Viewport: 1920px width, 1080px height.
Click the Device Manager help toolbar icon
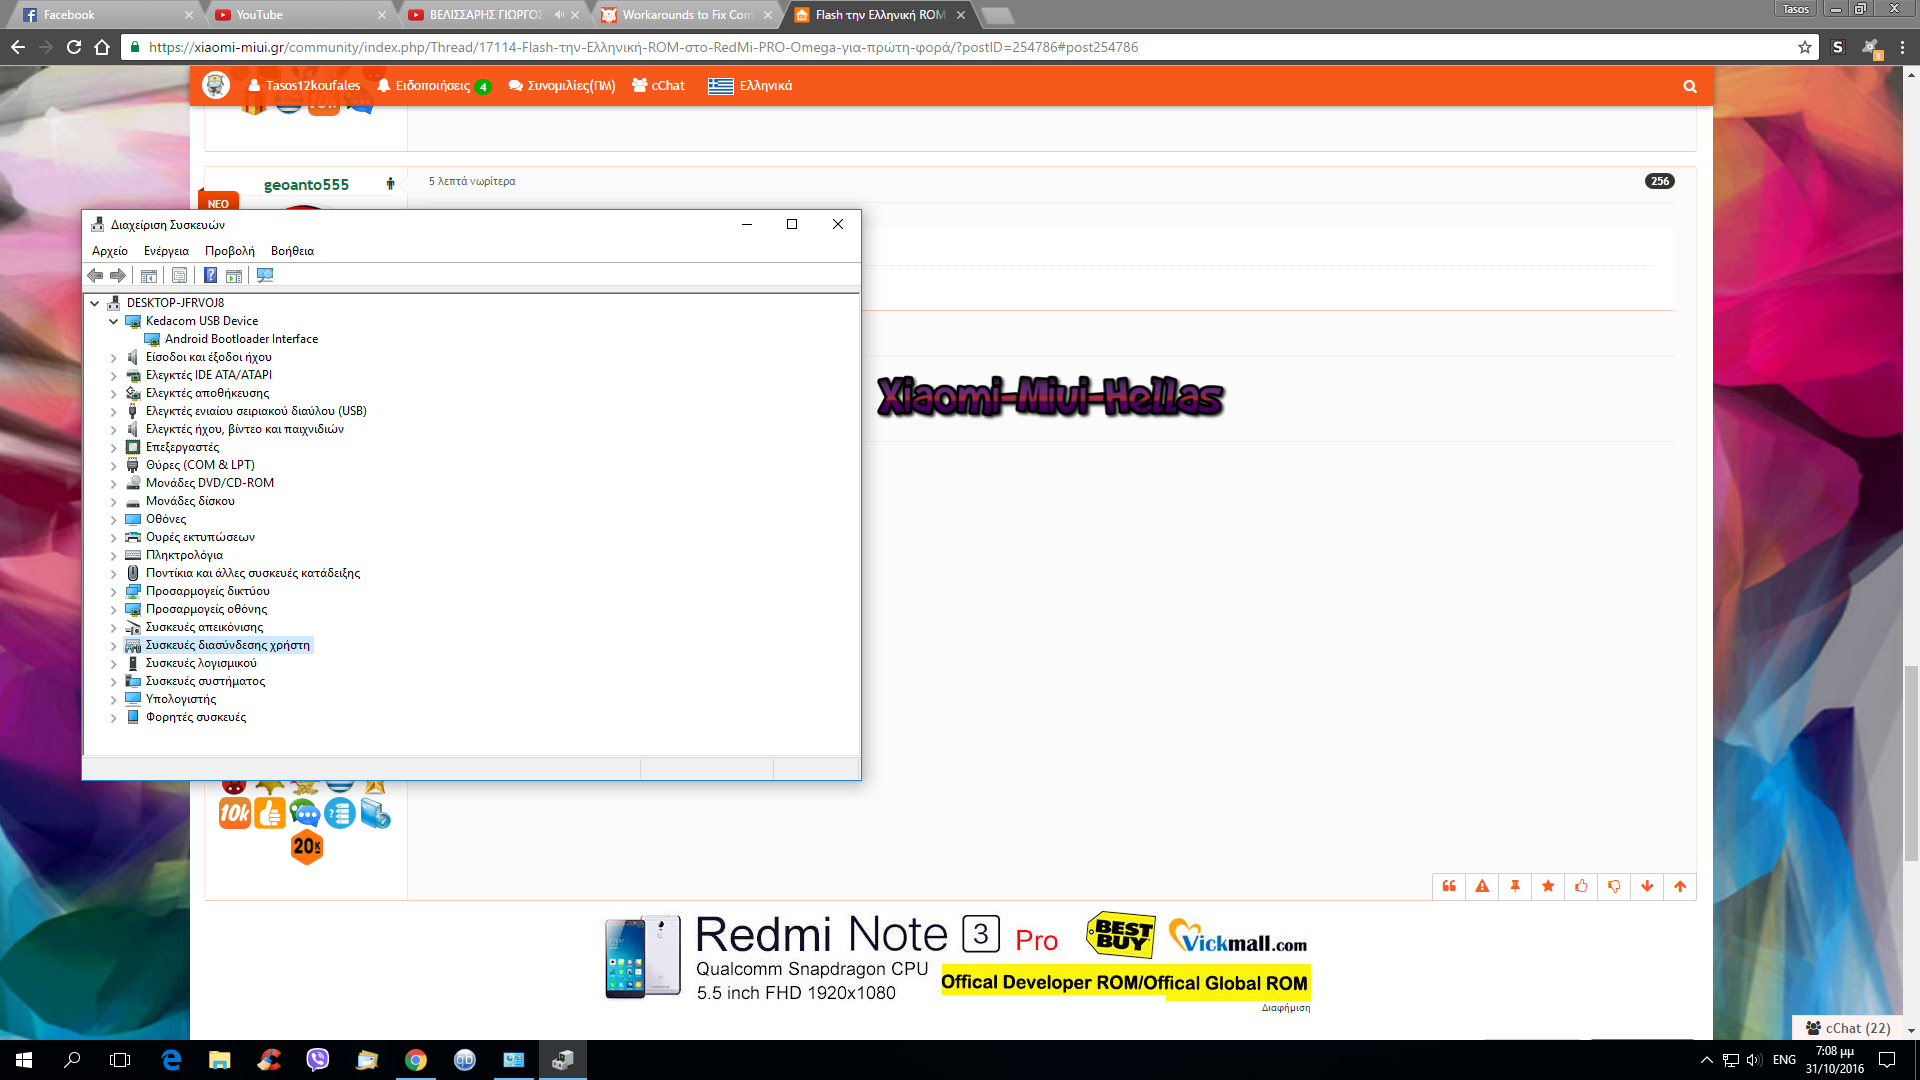click(x=210, y=275)
